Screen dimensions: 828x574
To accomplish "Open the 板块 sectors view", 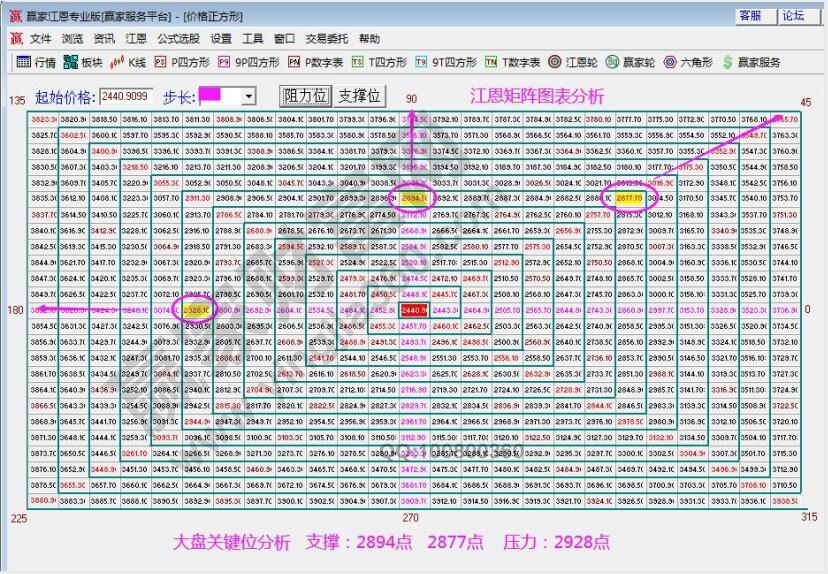I will click(x=82, y=62).
